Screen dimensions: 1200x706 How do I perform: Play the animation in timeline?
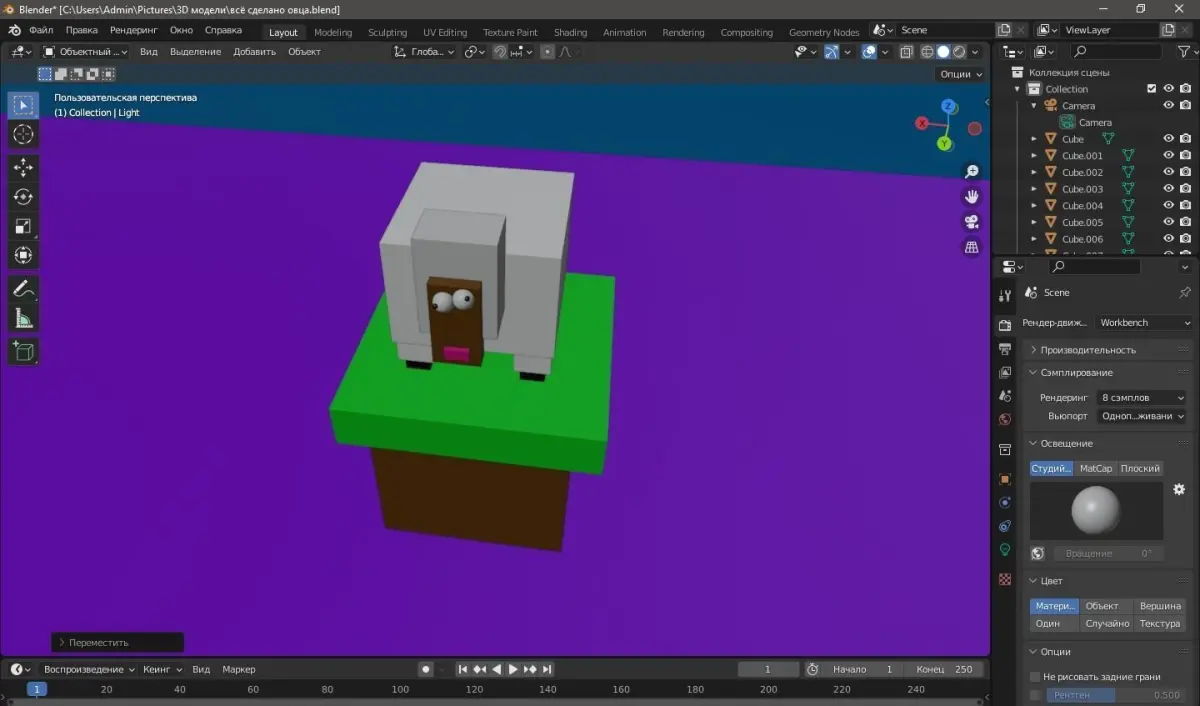513,669
